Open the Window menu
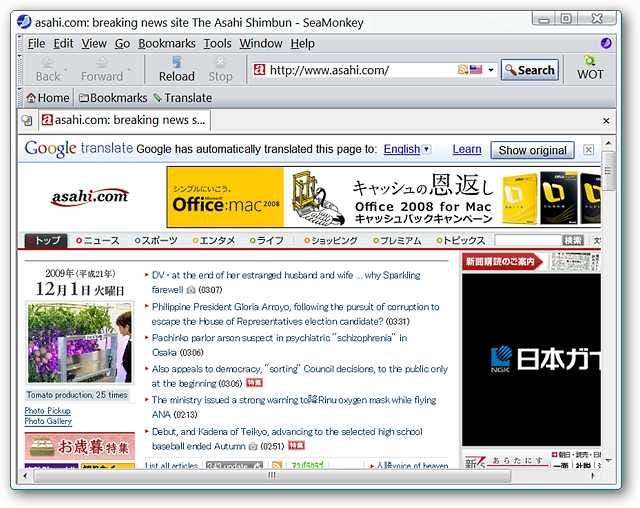Screen dimensions: 640x508 [x=261, y=43]
